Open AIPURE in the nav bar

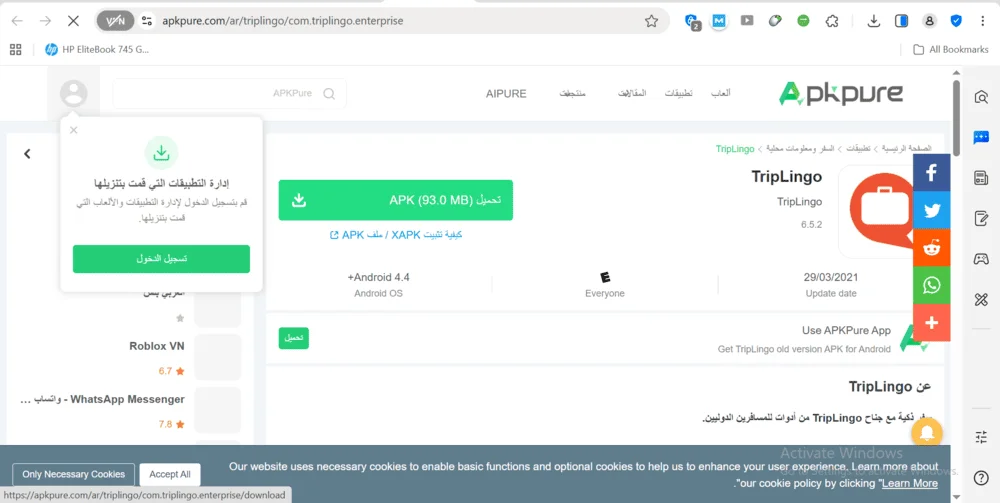(x=506, y=94)
